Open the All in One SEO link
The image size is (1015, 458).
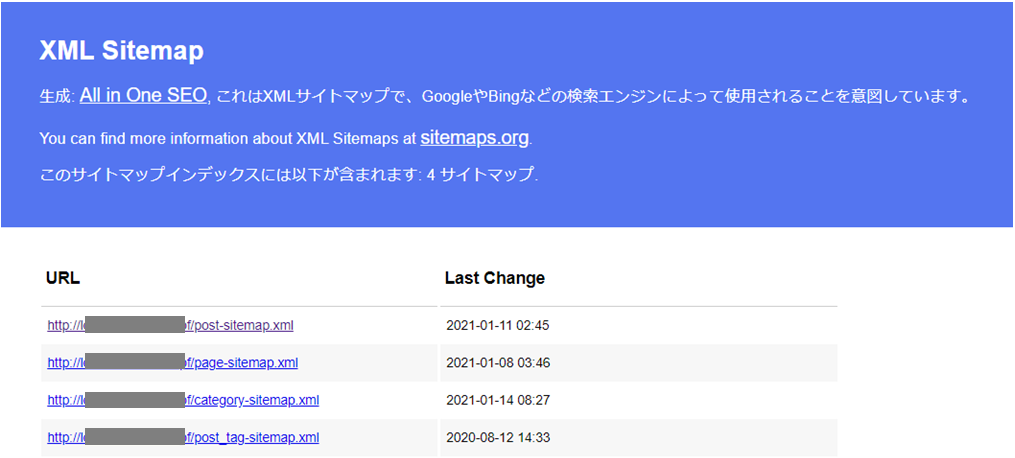coord(143,96)
